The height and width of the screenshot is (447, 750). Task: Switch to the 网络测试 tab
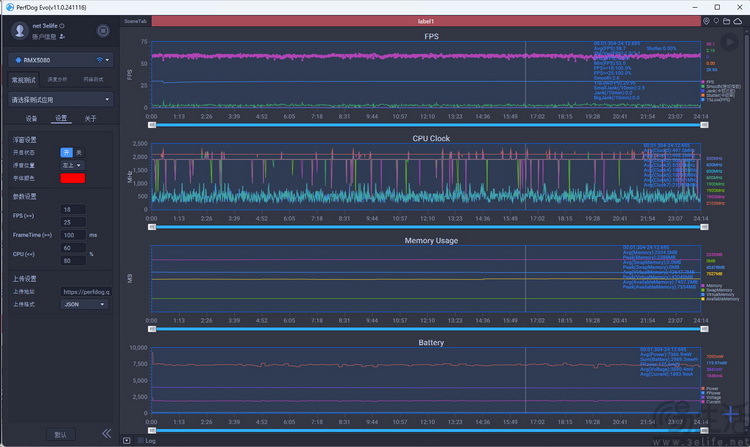(93, 79)
